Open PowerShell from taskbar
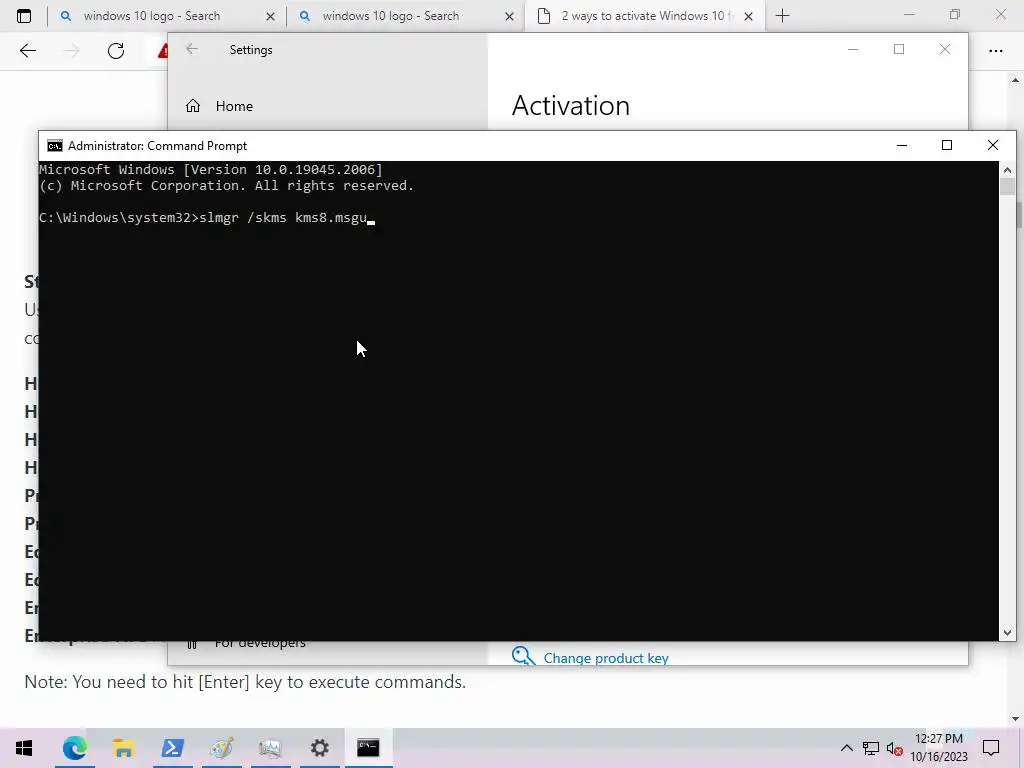 172,748
